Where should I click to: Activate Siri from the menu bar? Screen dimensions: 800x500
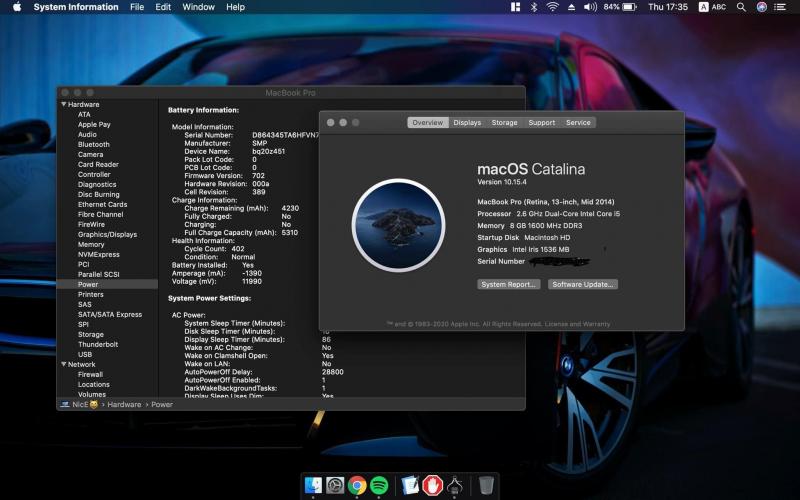pos(761,7)
